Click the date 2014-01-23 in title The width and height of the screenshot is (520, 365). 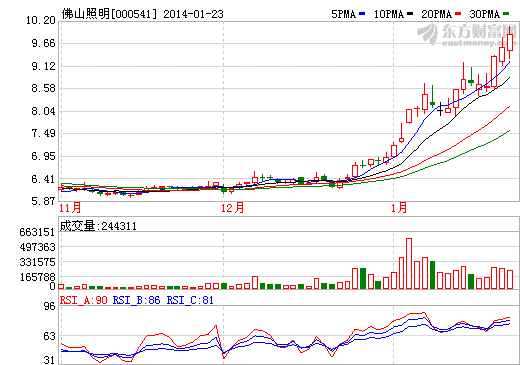coord(193,14)
